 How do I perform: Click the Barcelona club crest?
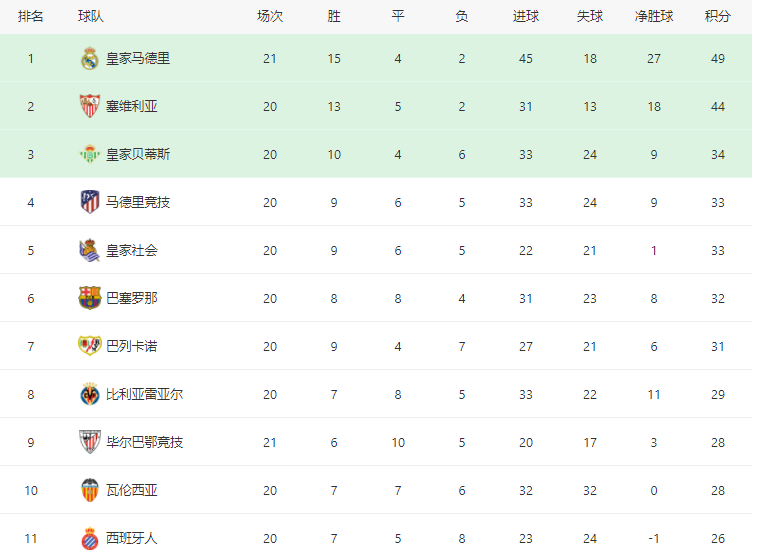[90, 298]
